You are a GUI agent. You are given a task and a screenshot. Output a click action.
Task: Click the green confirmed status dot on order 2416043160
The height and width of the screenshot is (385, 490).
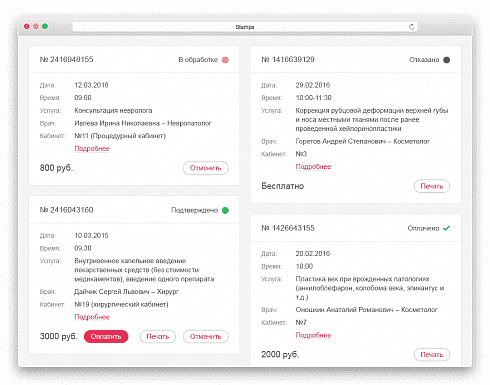pyautogui.click(x=225, y=210)
